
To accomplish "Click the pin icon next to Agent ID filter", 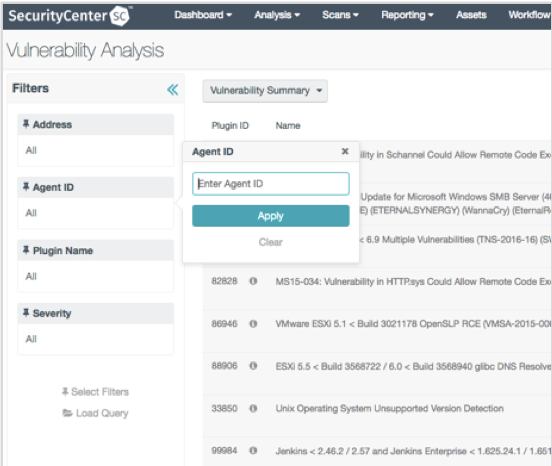I will click(x=26, y=187).
